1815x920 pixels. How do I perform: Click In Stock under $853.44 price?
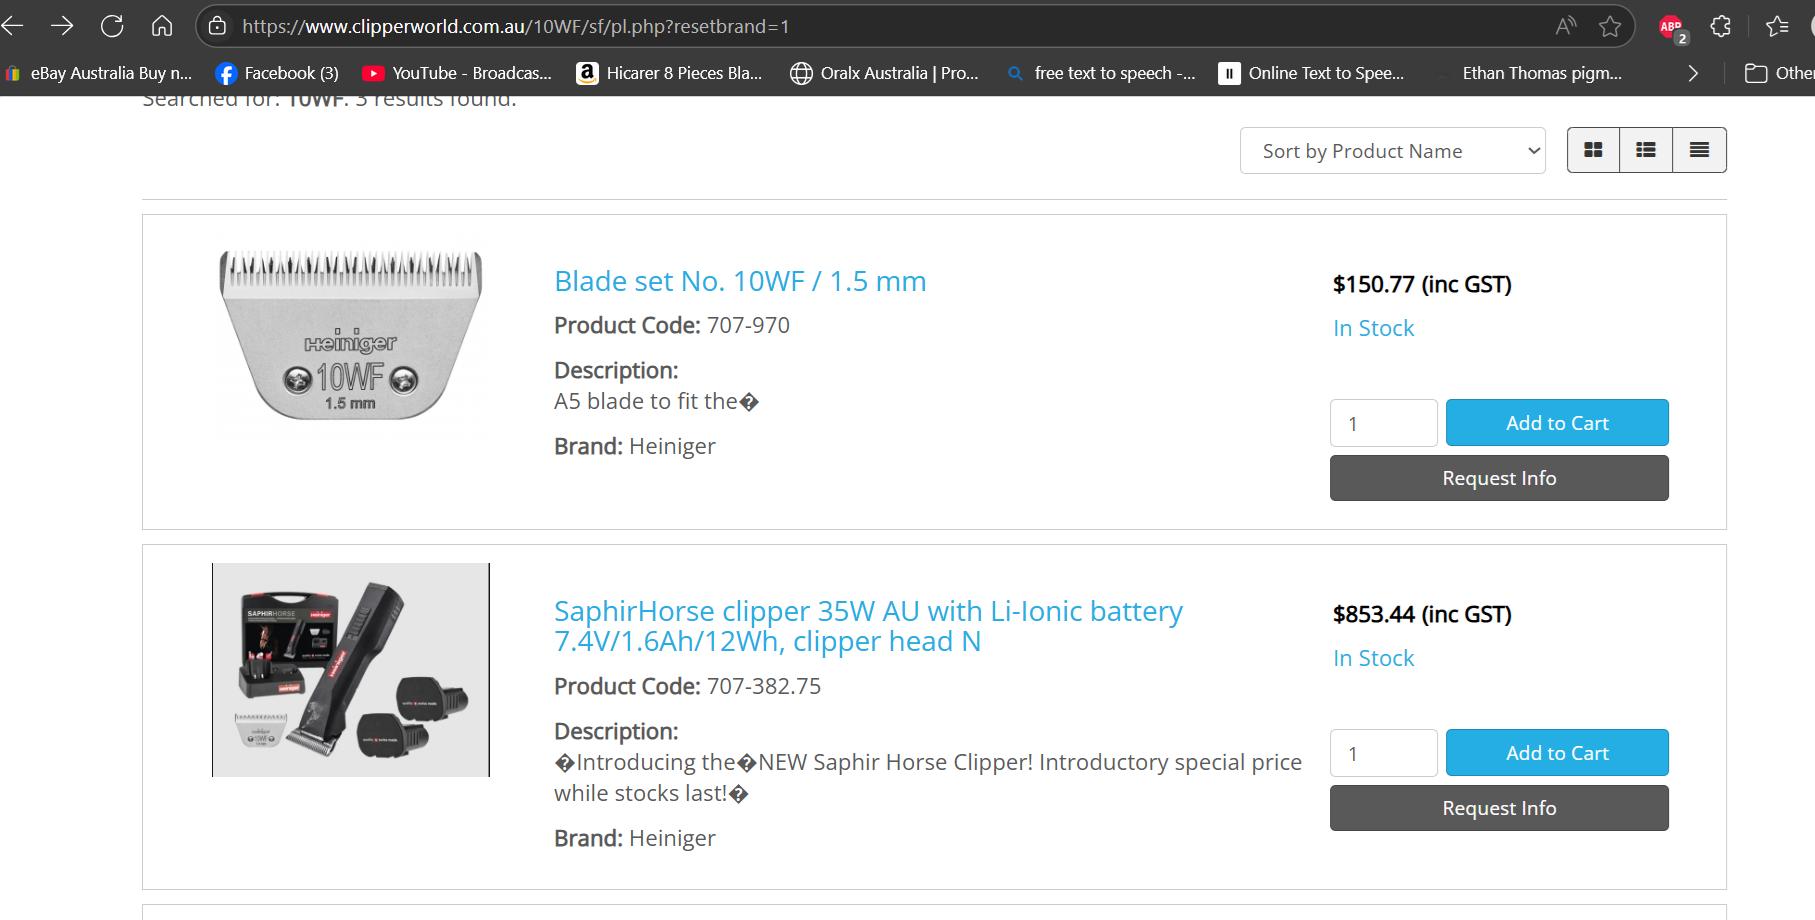pos(1374,658)
